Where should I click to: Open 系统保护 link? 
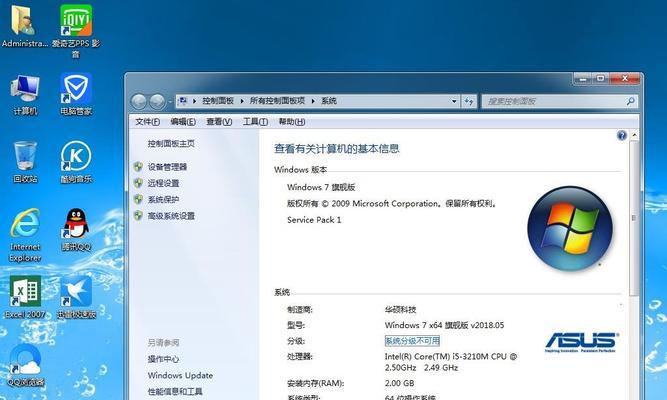pyautogui.click(x=163, y=200)
